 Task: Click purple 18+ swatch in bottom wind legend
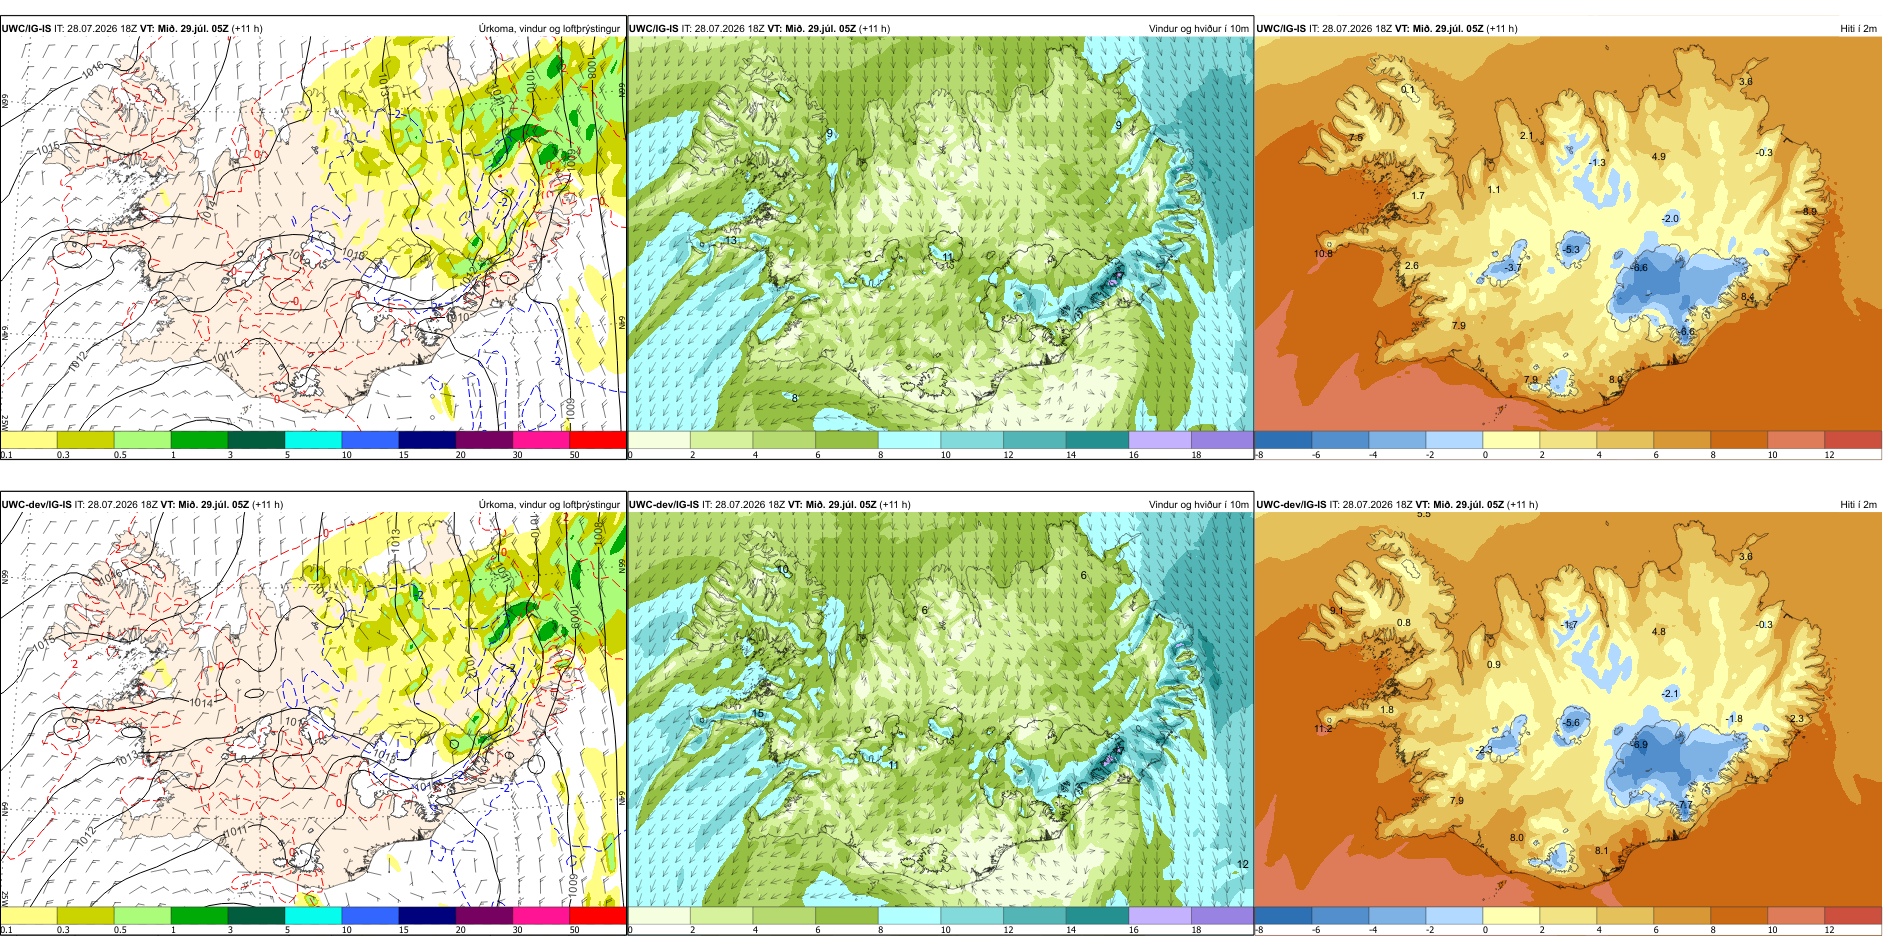point(1222,915)
